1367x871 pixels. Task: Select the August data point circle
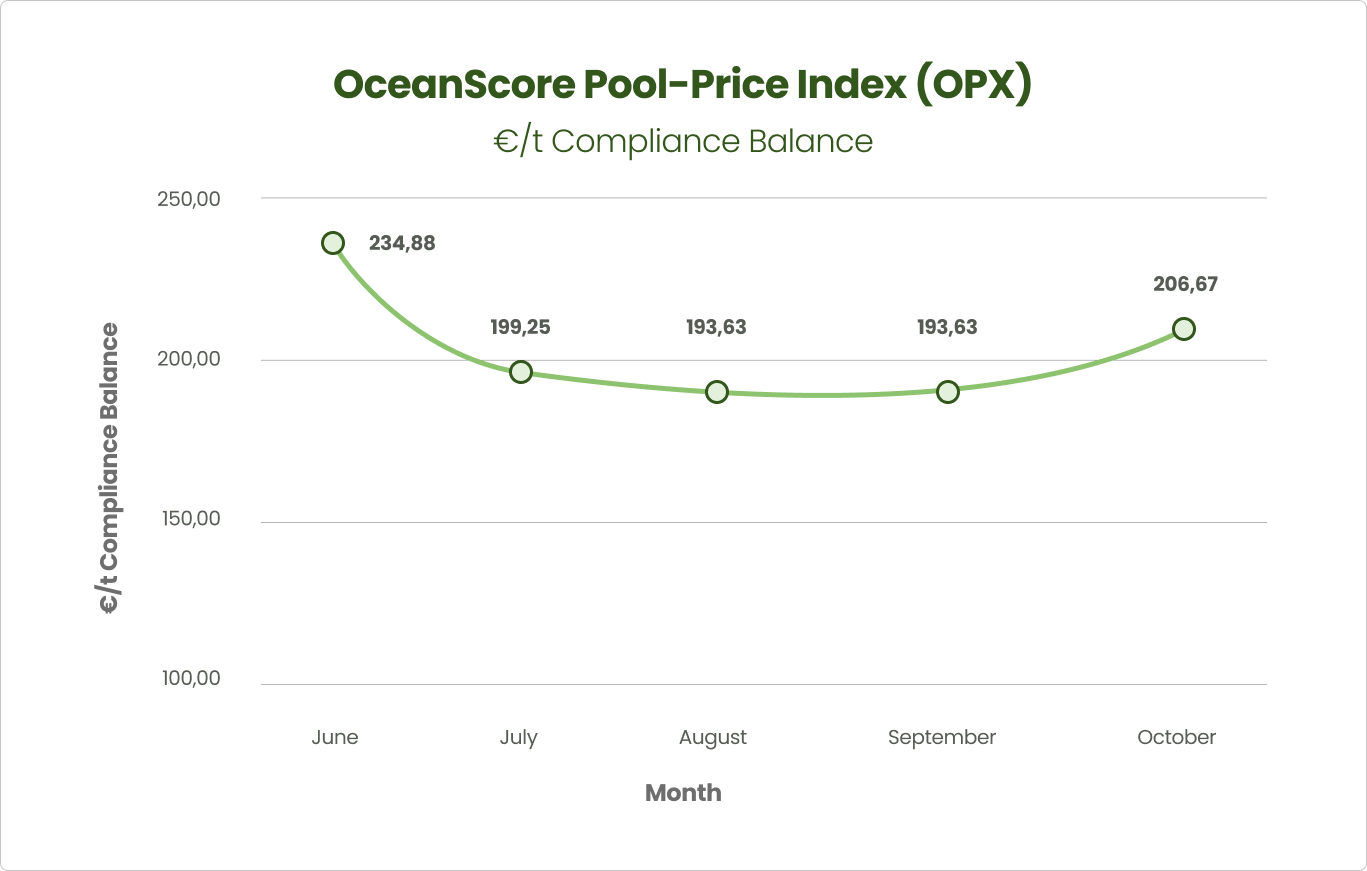pos(716,392)
